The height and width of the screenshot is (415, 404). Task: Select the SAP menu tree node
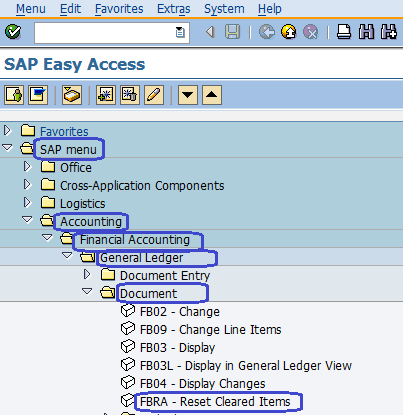(x=68, y=149)
